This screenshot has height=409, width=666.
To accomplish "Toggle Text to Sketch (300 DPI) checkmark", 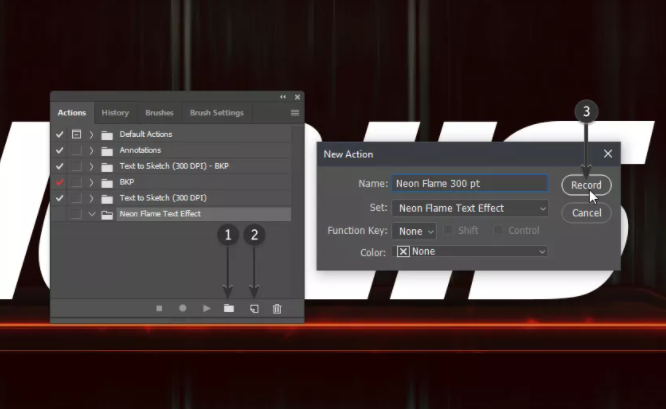I will 59,198.
